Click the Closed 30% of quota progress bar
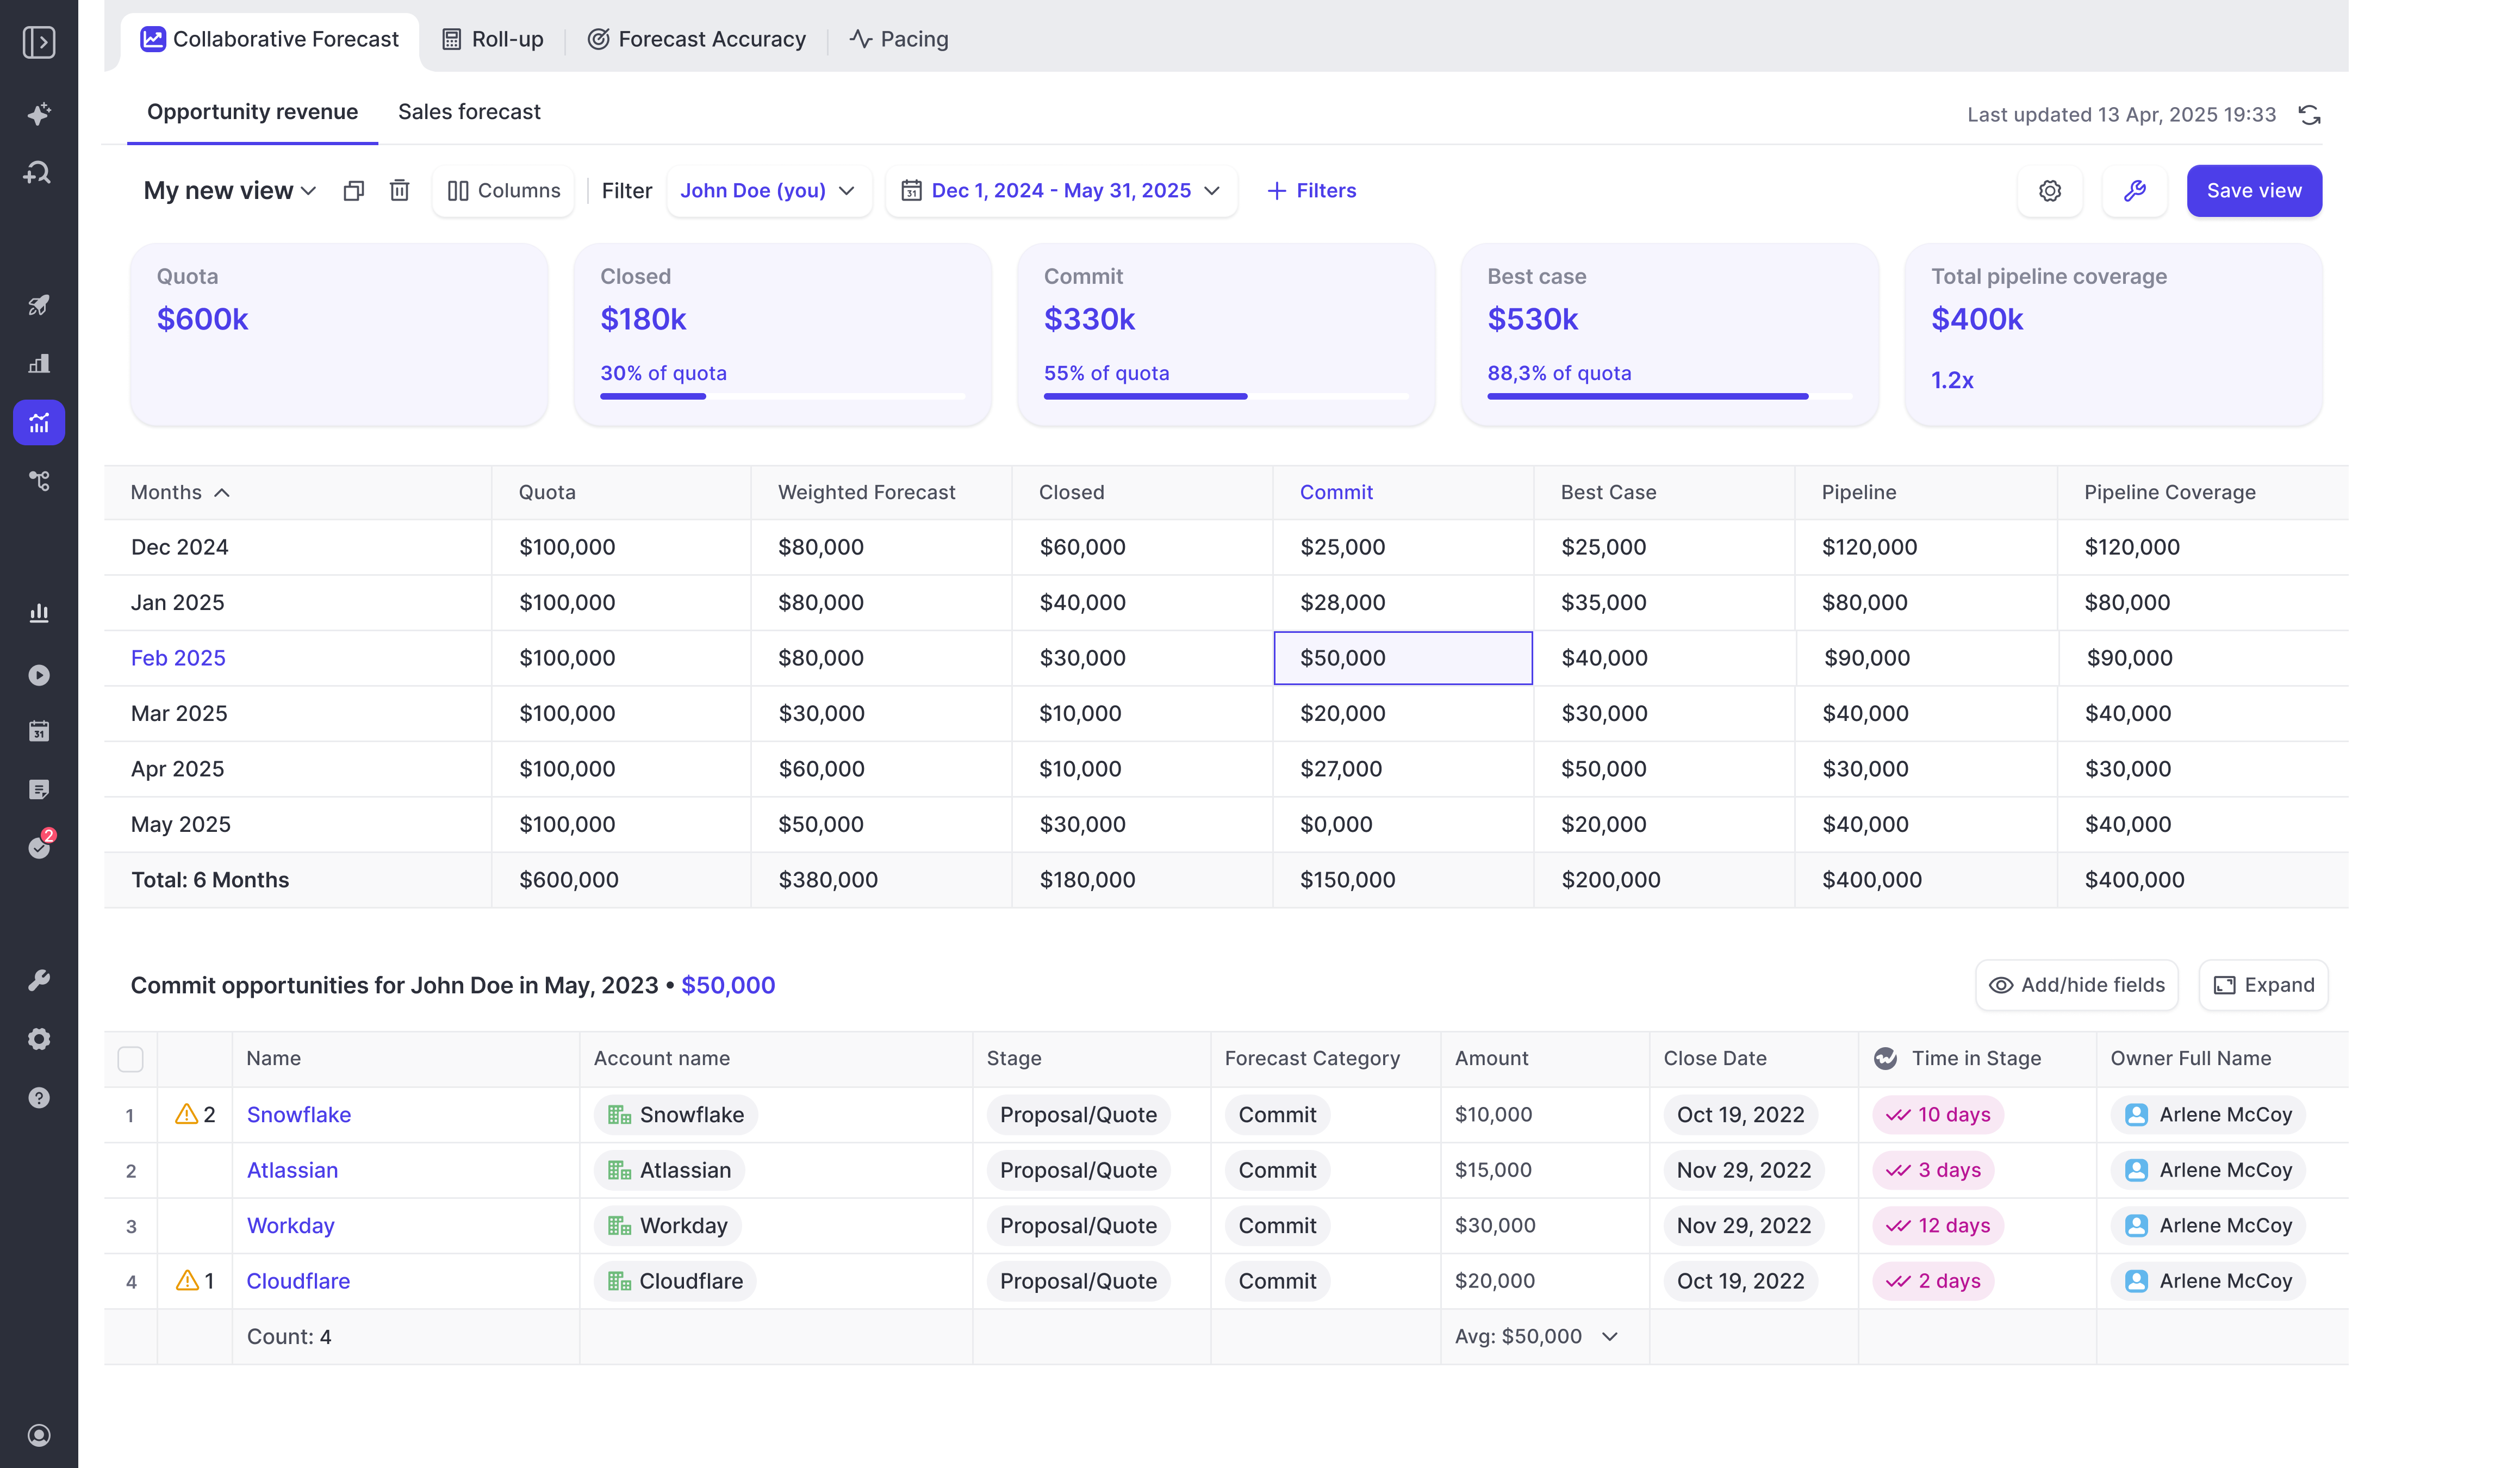This screenshot has height=1468, width=2520. click(782, 397)
